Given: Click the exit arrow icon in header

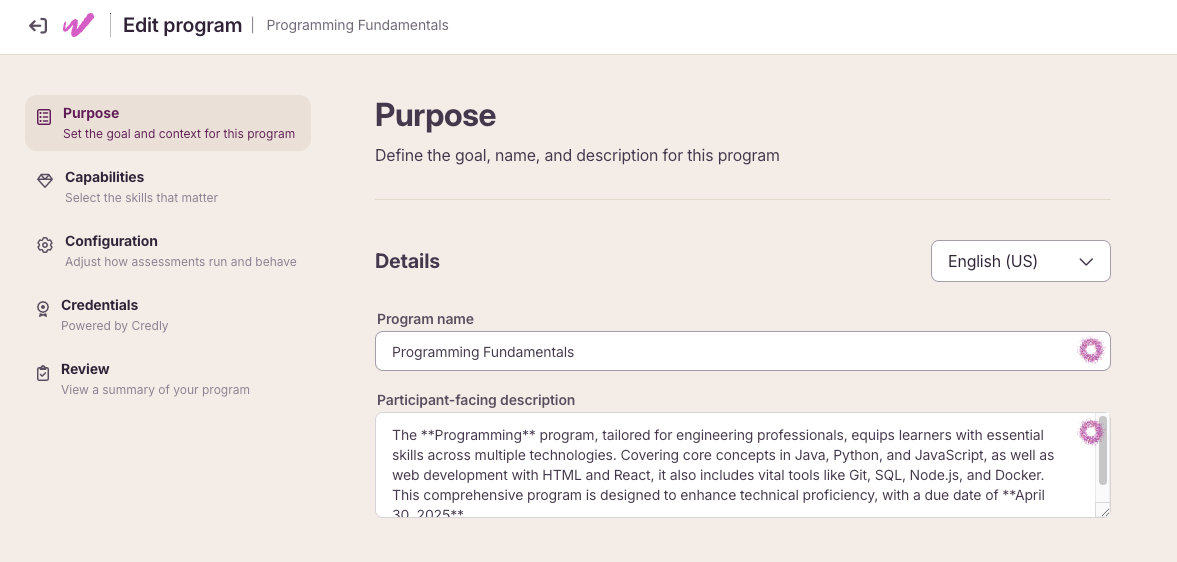Looking at the screenshot, I should 38,26.
